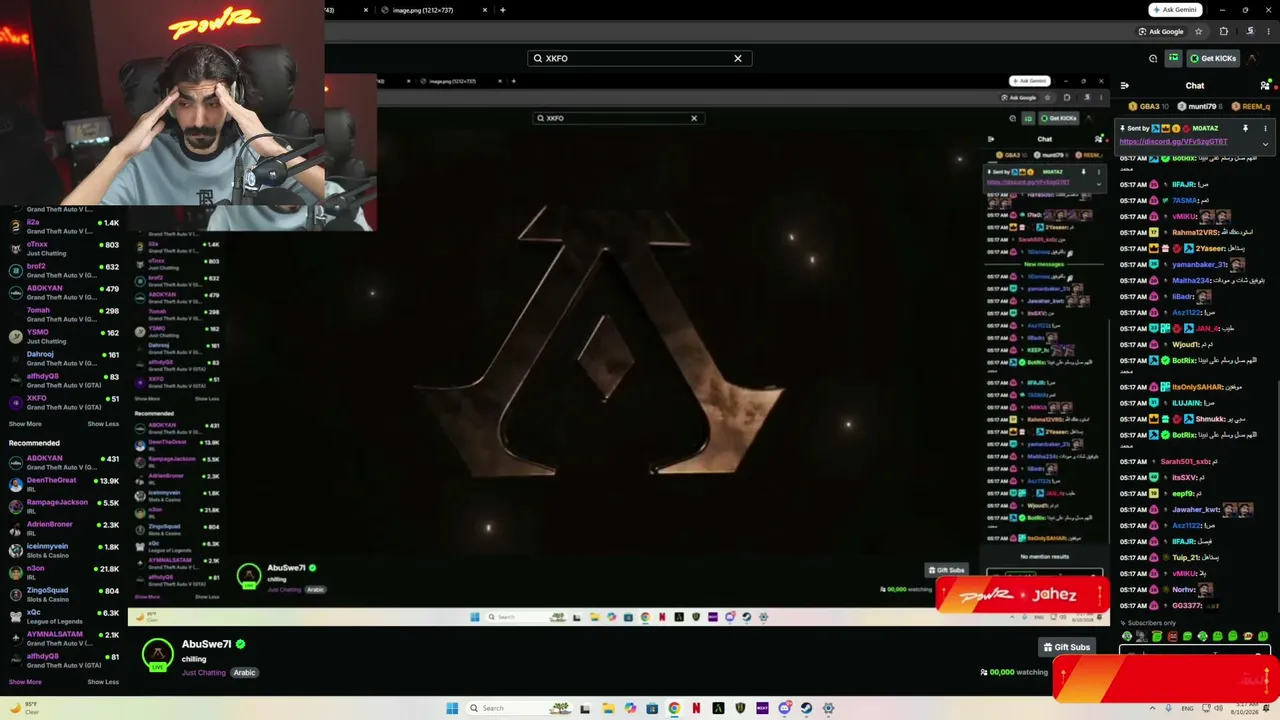Click the search icon left of Get KICKs
Screen dimensions: 1280x720
pos(1153,58)
